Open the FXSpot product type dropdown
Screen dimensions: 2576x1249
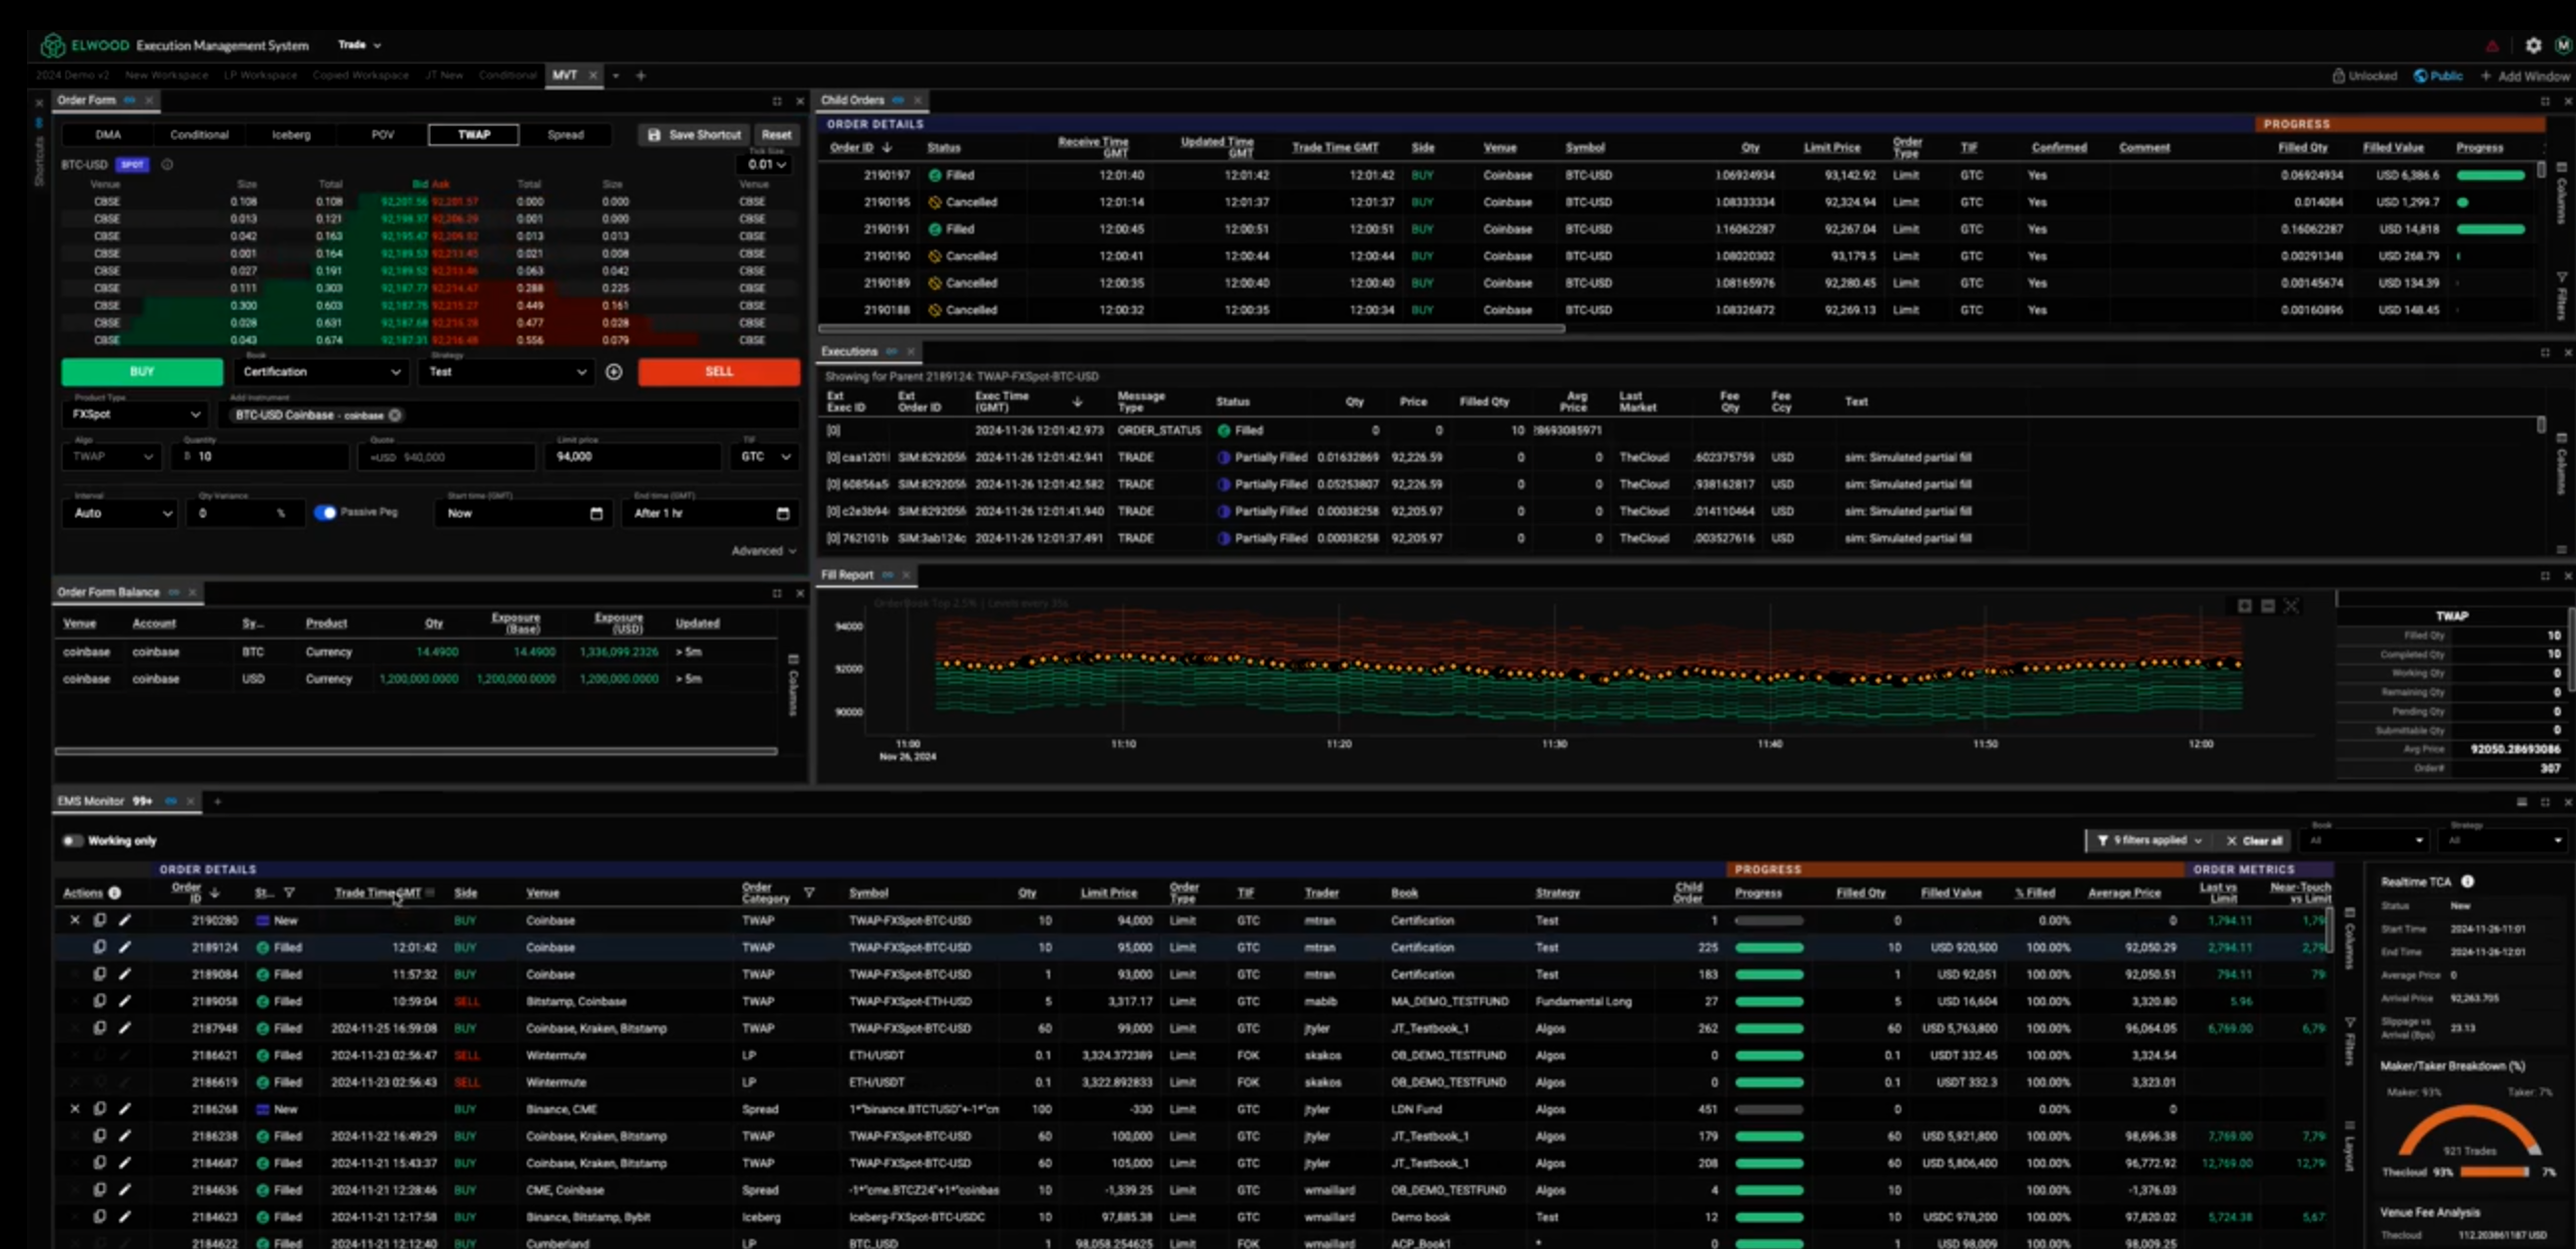coord(135,414)
